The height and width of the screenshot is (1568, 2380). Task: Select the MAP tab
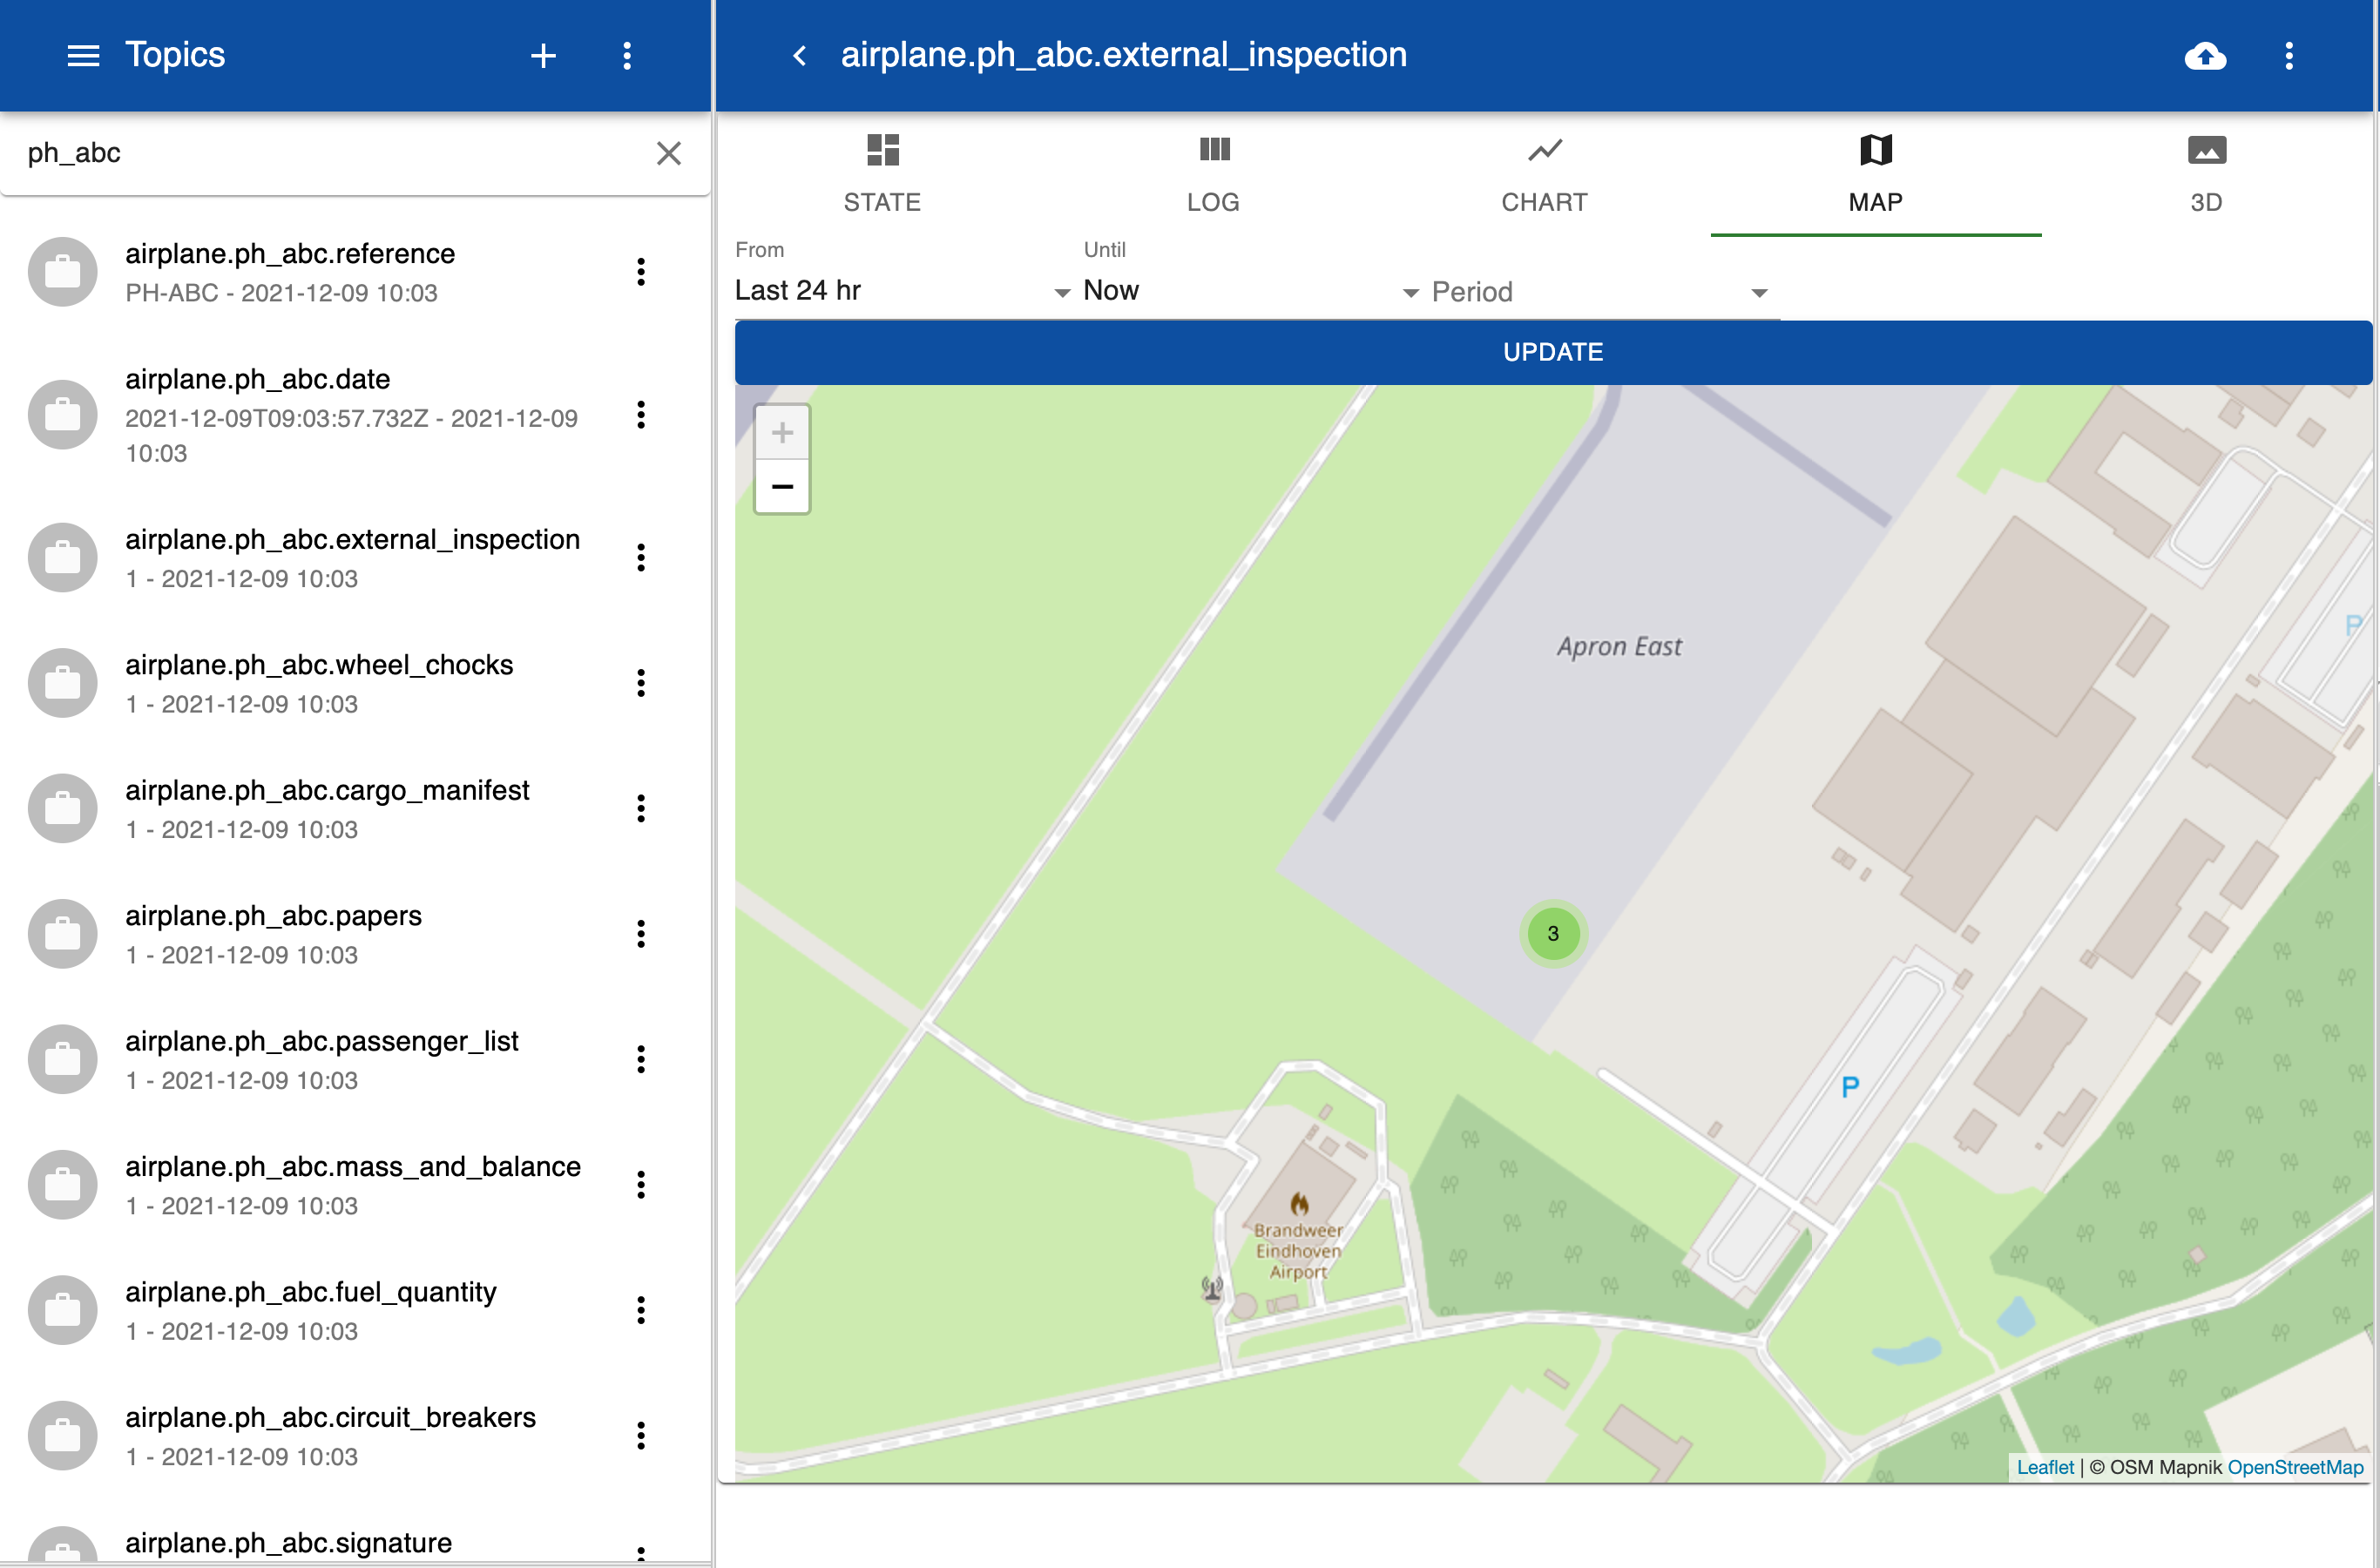(x=1876, y=175)
